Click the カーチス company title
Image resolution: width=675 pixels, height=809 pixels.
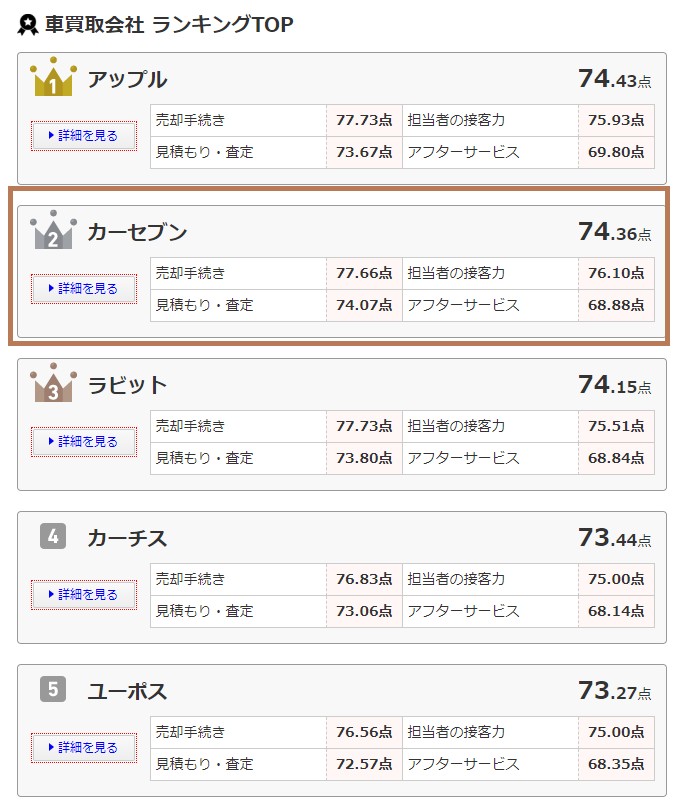point(127,538)
